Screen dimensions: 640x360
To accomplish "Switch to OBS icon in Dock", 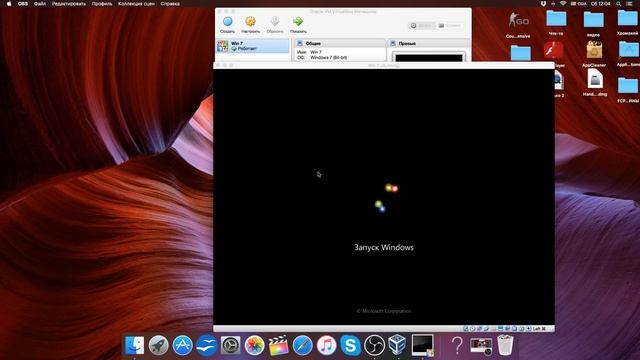I will [x=374, y=345].
